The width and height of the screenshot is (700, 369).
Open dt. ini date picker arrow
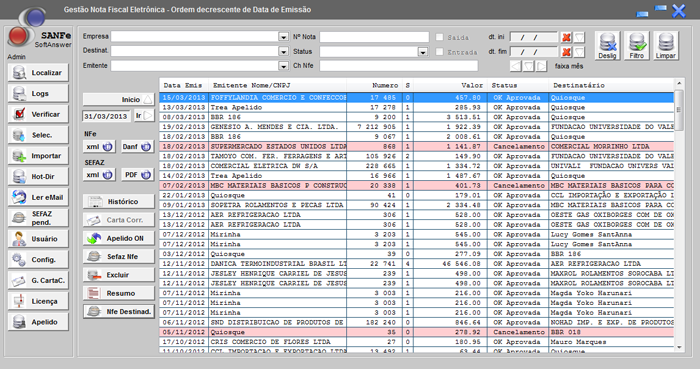[579, 37]
